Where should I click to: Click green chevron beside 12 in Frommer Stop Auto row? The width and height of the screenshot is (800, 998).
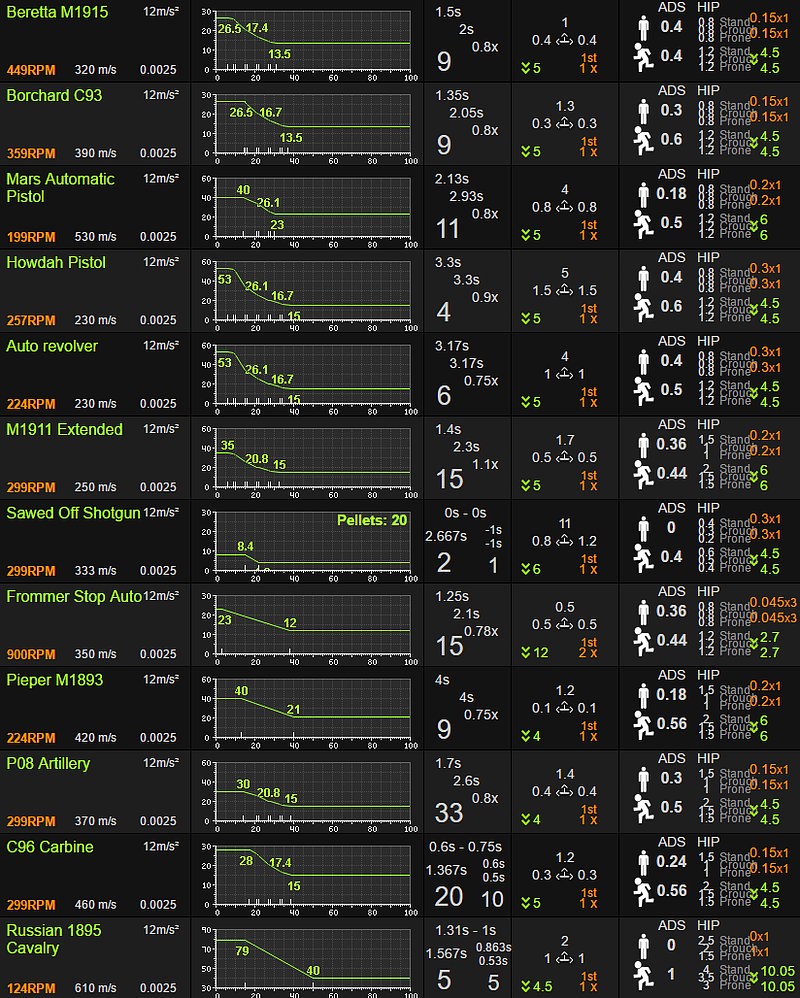(x=526, y=652)
